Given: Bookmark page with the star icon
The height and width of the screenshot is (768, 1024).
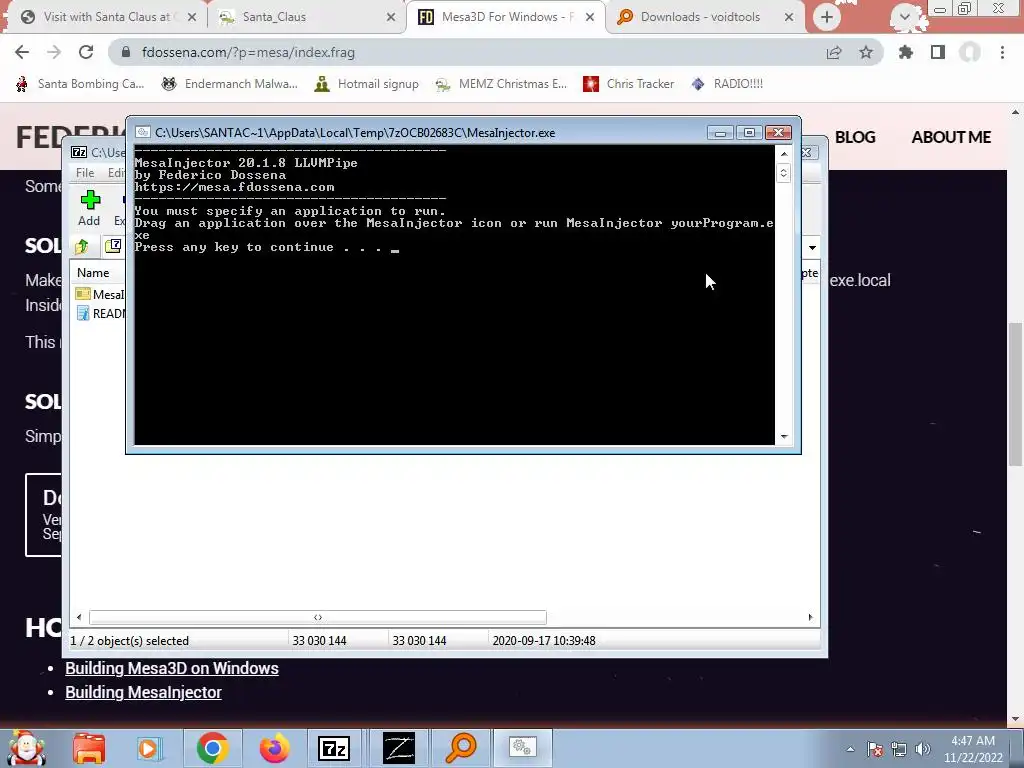Looking at the screenshot, I should tap(866, 52).
